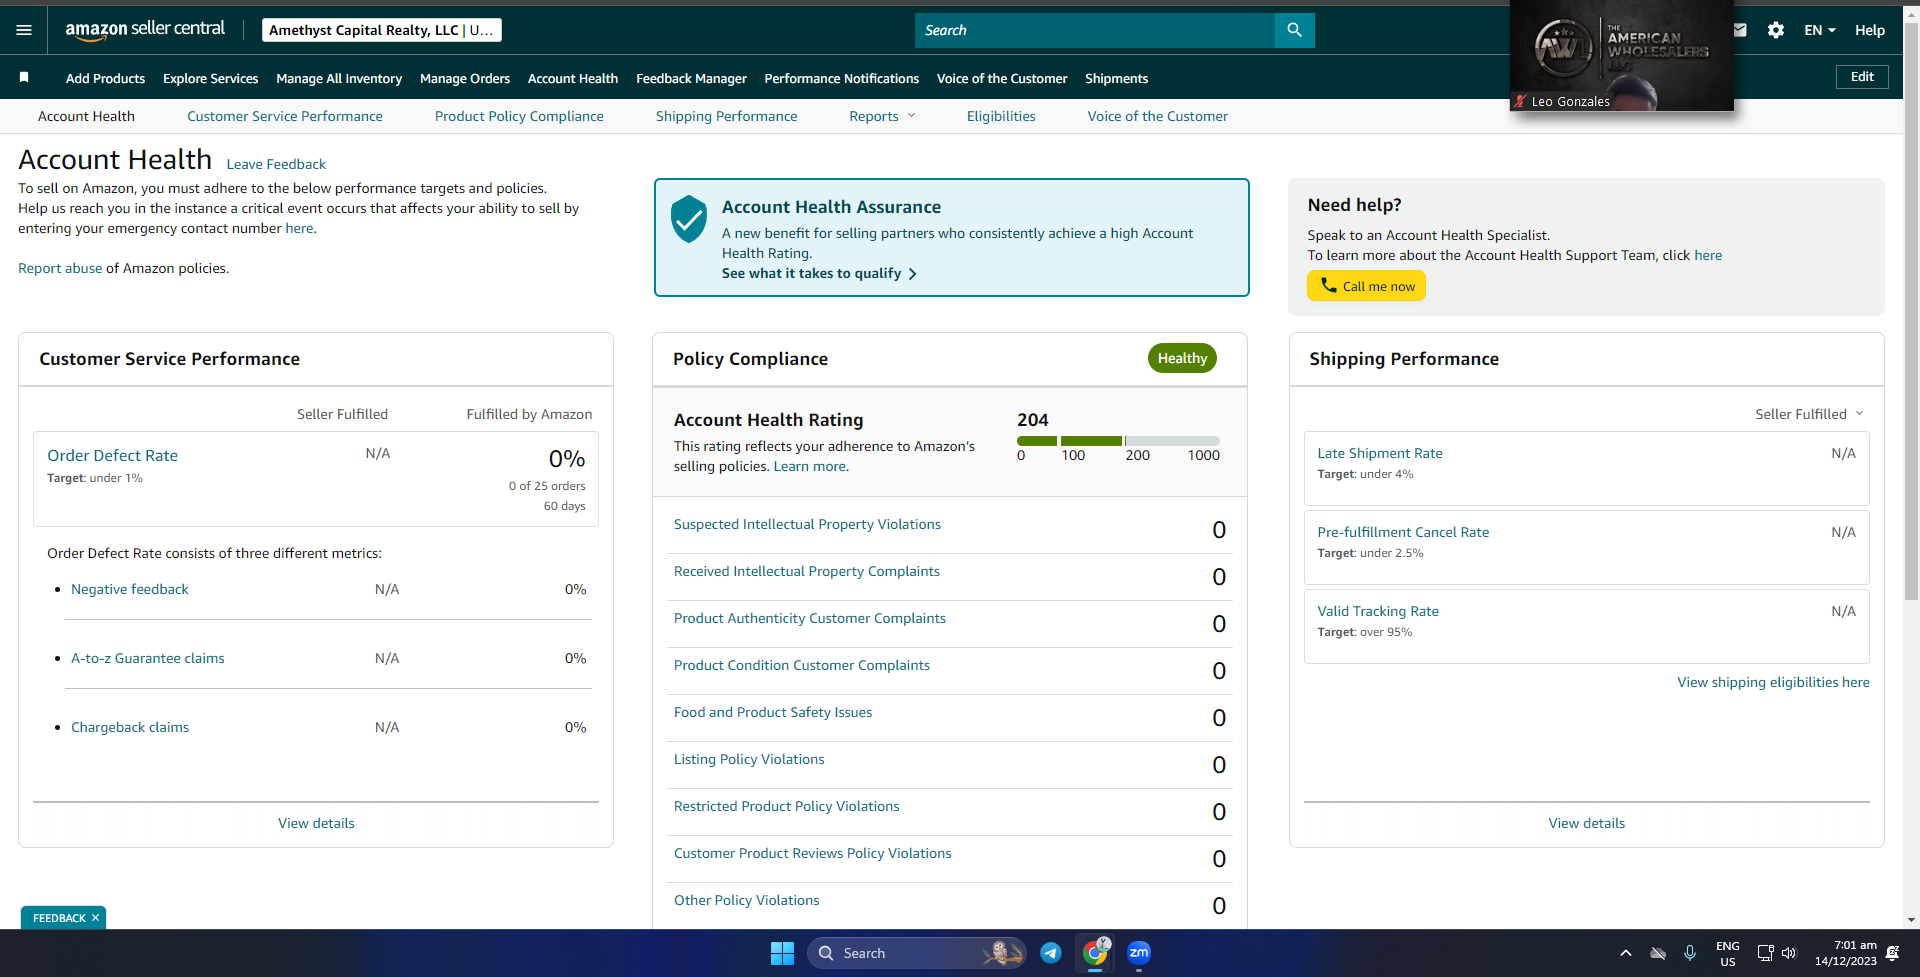1920x977 pixels.
Task: Click the Edit button
Action: [x=1862, y=77]
